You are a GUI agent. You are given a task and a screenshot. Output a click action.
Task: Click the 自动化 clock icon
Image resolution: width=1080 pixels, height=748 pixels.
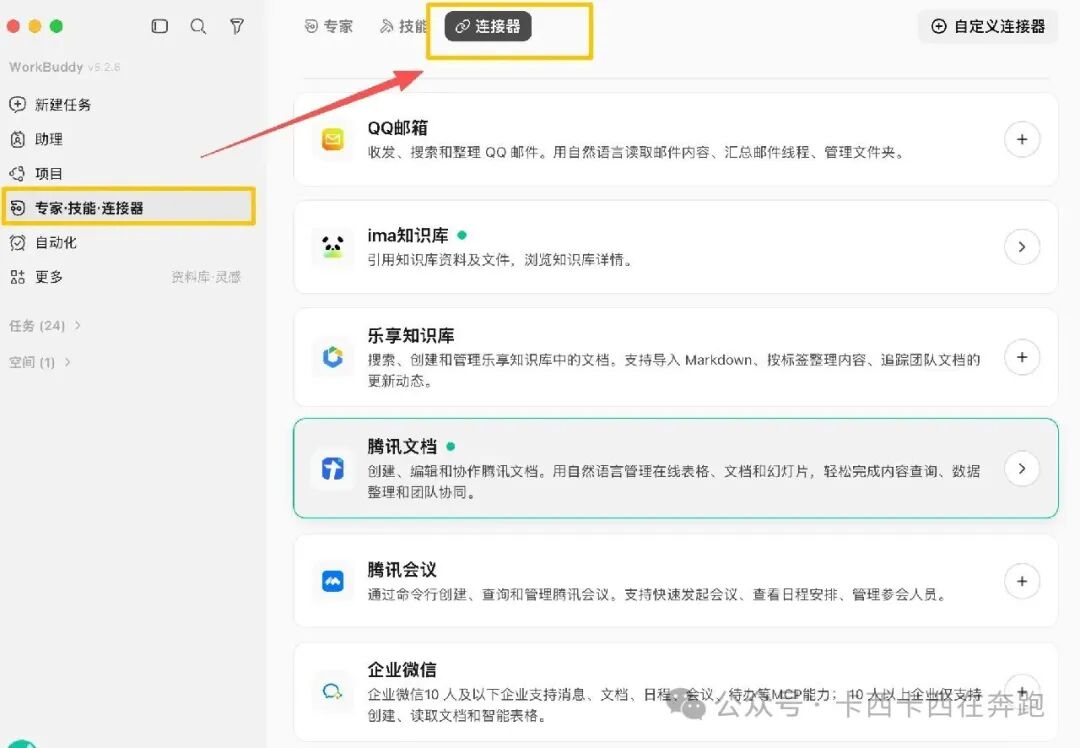pos(17,242)
